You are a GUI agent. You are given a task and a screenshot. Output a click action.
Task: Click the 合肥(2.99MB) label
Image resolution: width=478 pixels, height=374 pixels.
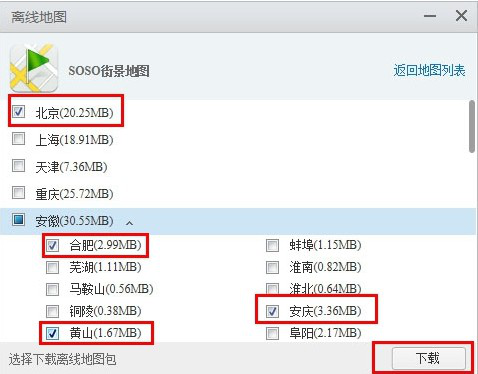[x=105, y=245]
